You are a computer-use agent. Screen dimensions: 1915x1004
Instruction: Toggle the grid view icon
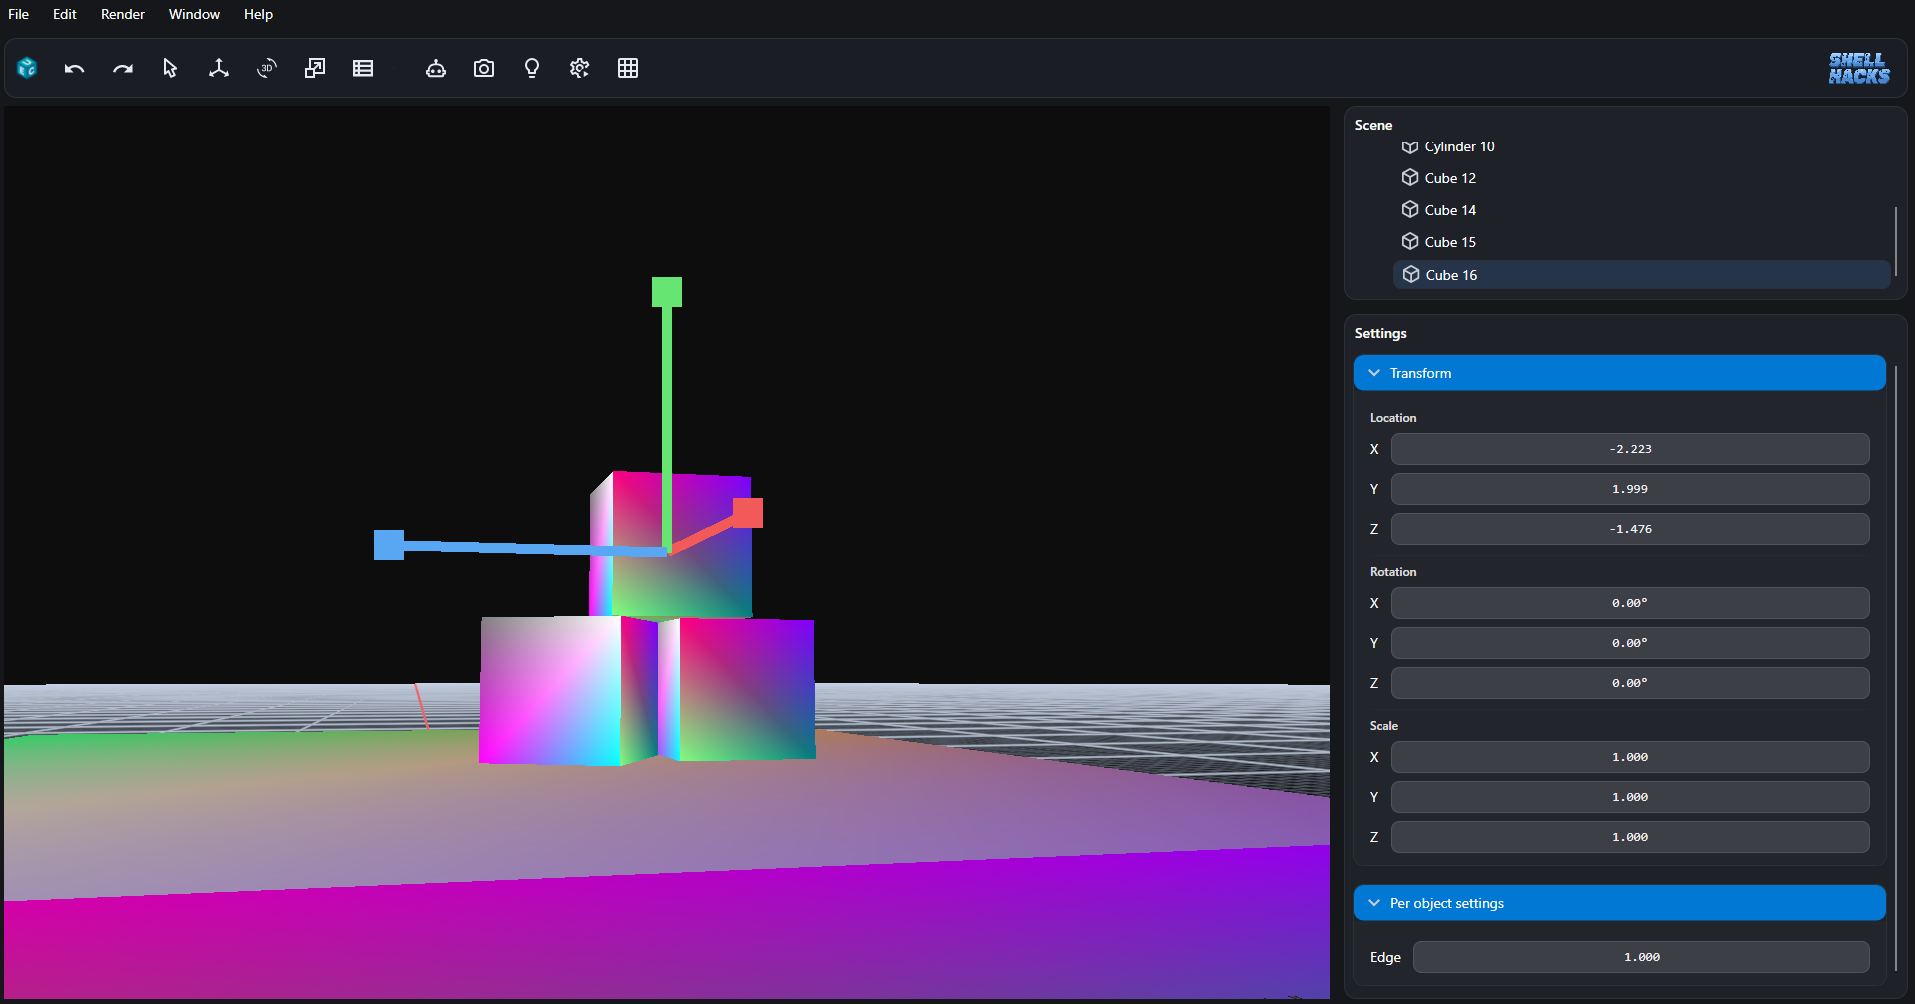click(628, 68)
